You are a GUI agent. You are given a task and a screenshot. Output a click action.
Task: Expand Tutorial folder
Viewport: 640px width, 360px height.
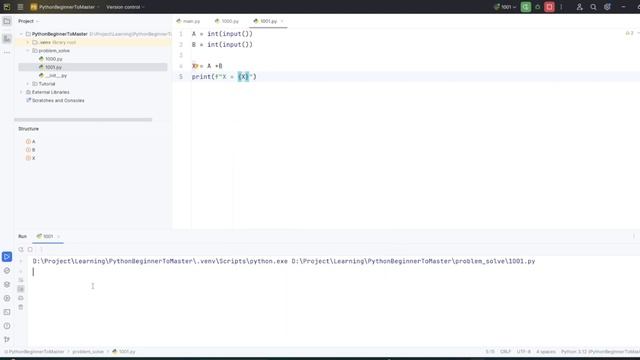point(28,84)
